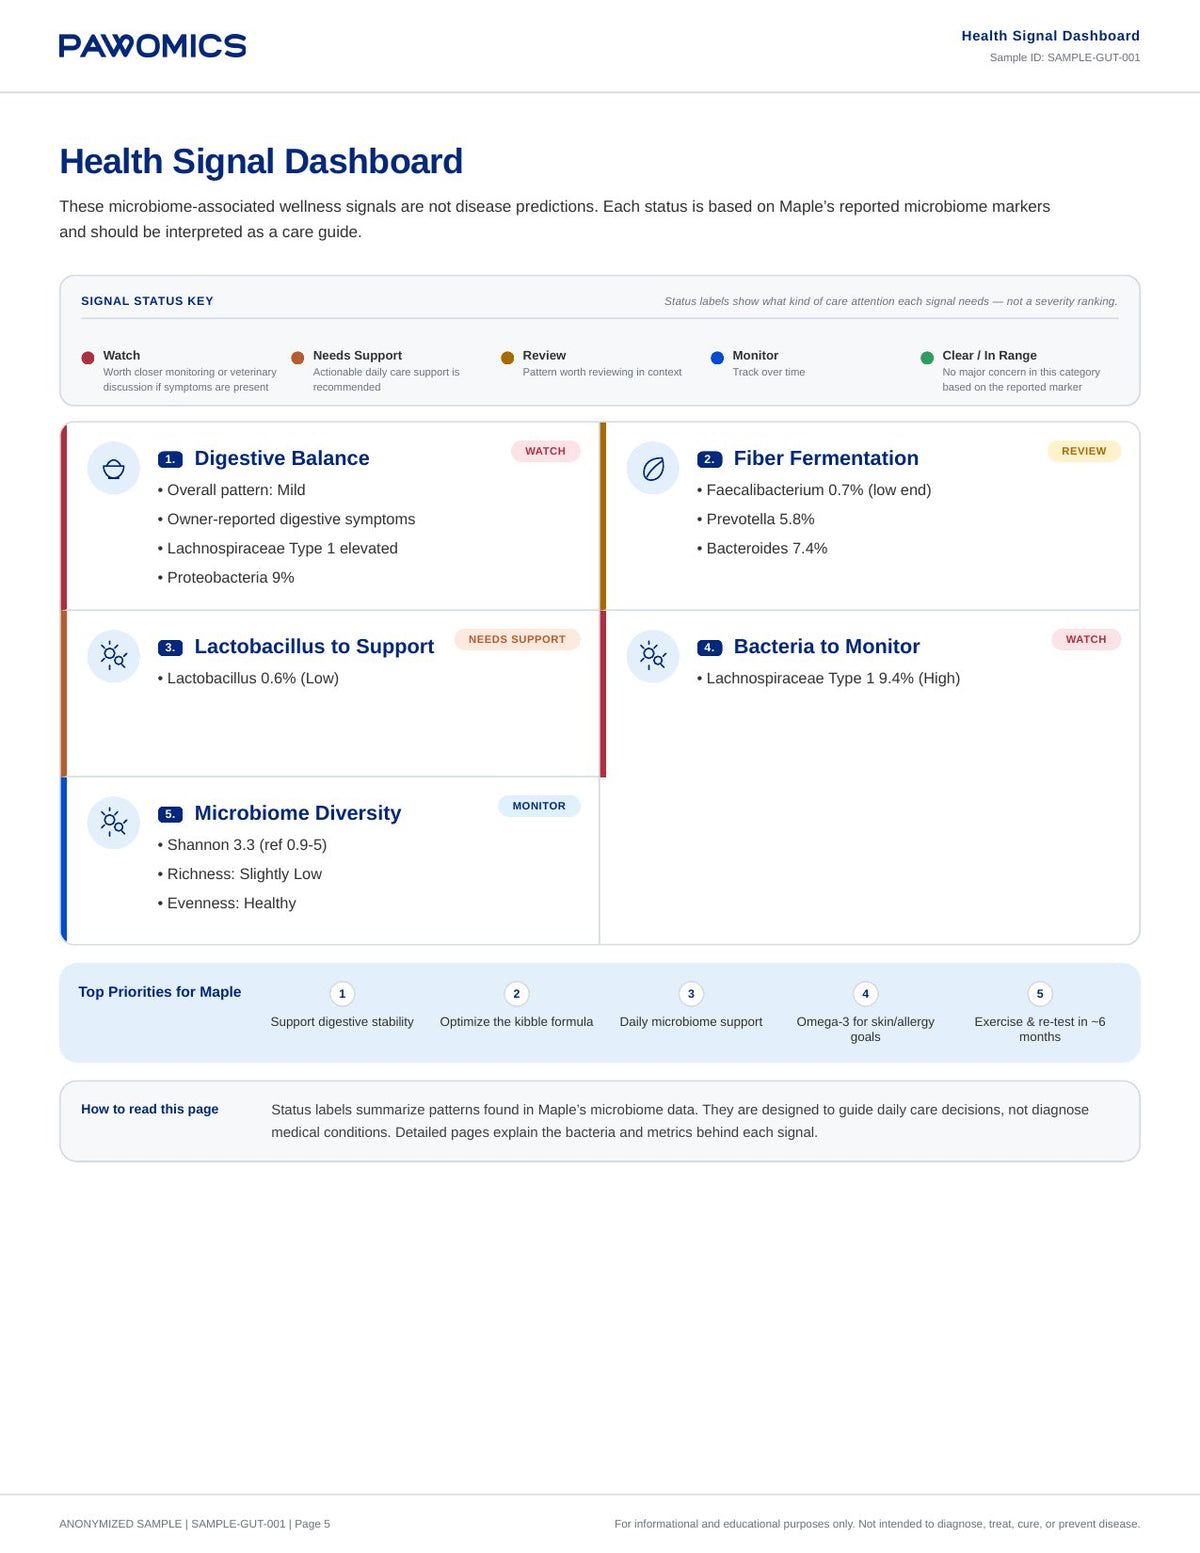This screenshot has width=1200, height=1553.
Task: Click the REVIEW badge on Fiber Fermentation
Action: [x=1084, y=451]
